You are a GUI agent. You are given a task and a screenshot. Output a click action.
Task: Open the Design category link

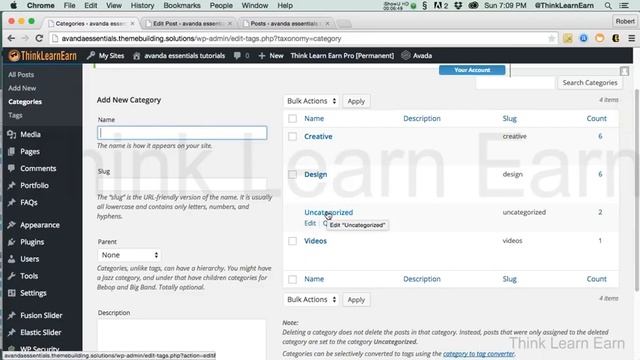(316, 174)
